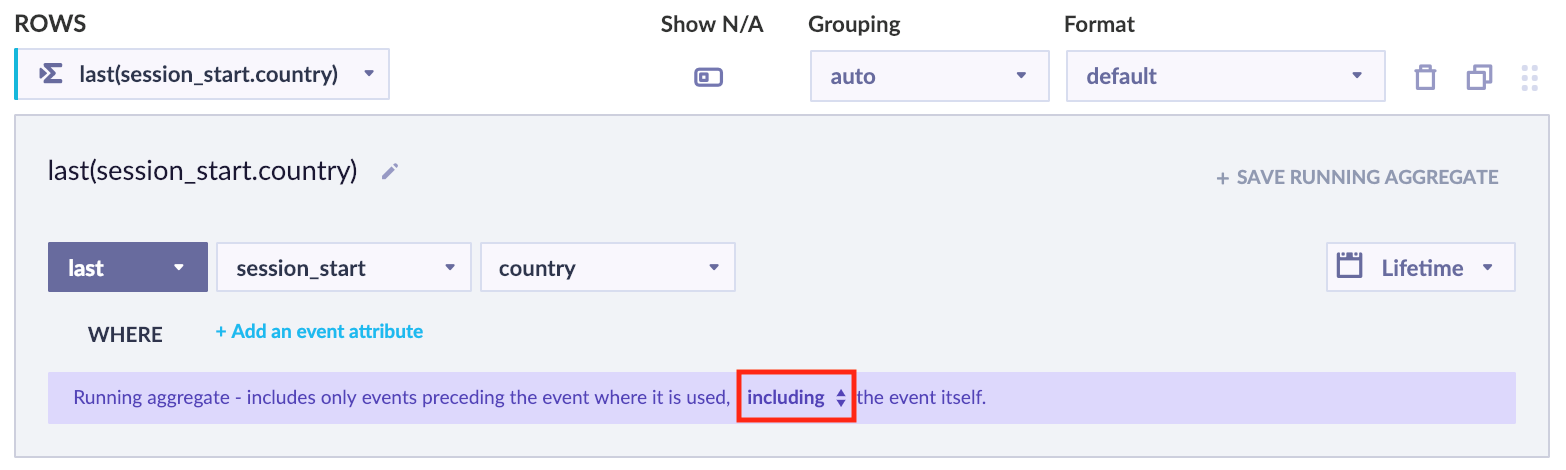1566x470 pixels.
Task: Click Add an event attribute link
Action: 319,331
